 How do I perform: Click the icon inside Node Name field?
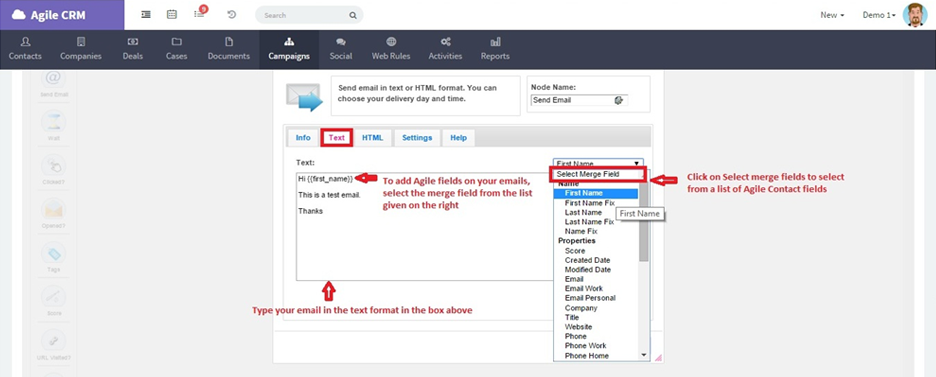click(x=618, y=100)
